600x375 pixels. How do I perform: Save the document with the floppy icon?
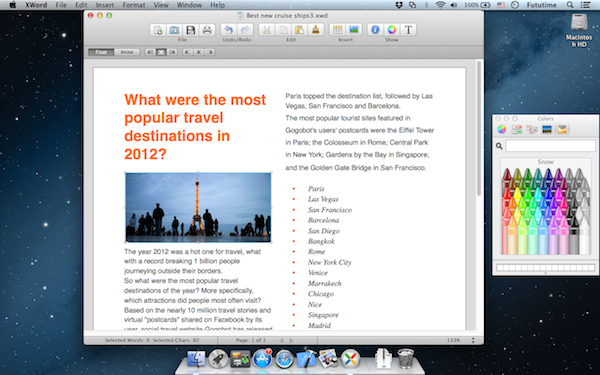tap(191, 30)
